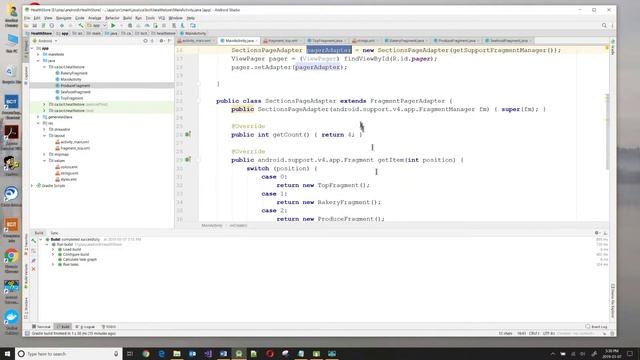640x360 pixels.
Task: Open Microsoft Edge from the Windows taskbar
Action: [x=161, y=353]
